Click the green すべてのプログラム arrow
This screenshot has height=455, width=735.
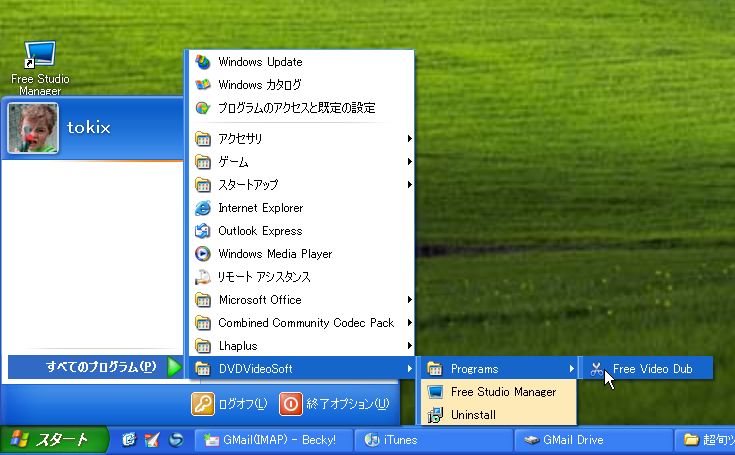pyautogui.click(x=174, y=367)
